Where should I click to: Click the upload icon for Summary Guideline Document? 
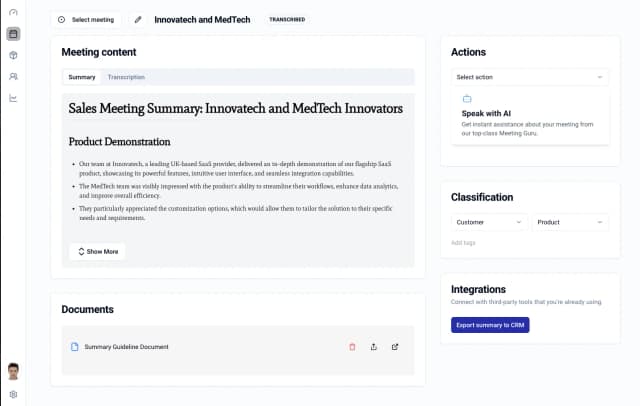point(373,347)
